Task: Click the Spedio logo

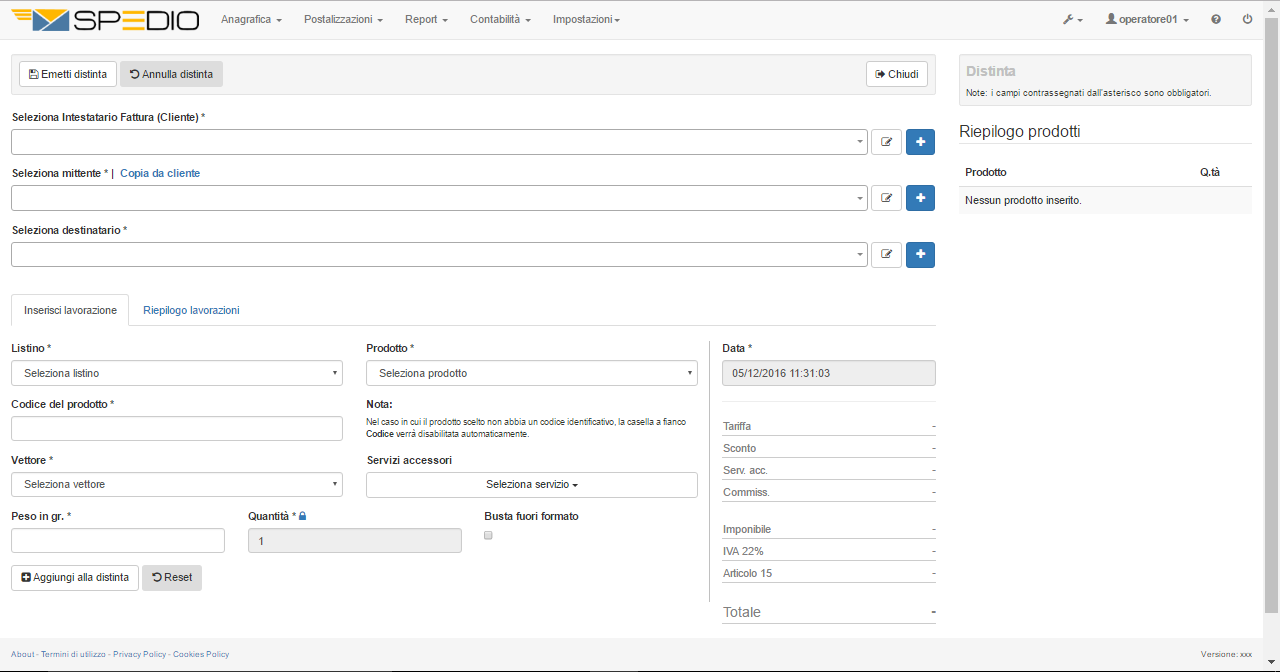Action: click(x=104, y=19)
